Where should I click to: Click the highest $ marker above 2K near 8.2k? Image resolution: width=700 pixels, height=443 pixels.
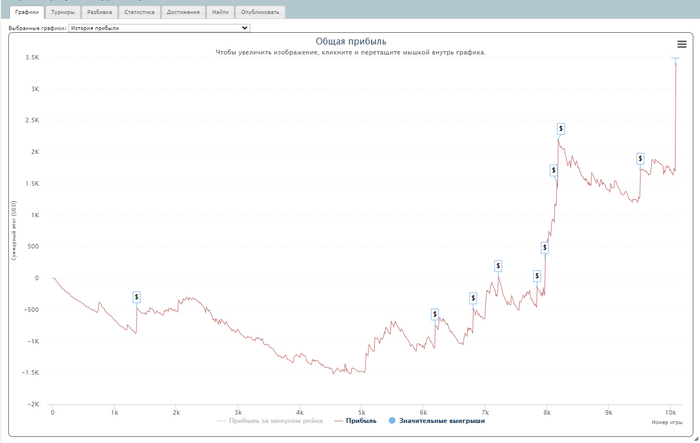click(x=561, y=129)
